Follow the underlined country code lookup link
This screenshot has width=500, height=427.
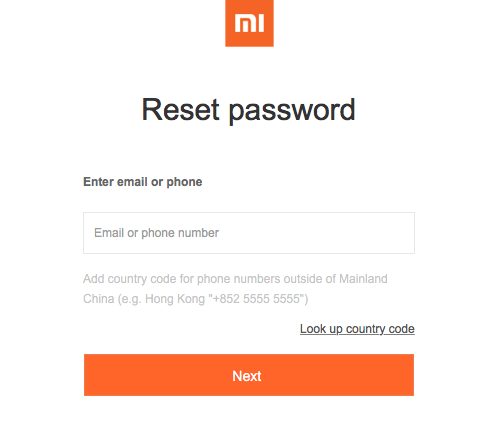(357, 329)
